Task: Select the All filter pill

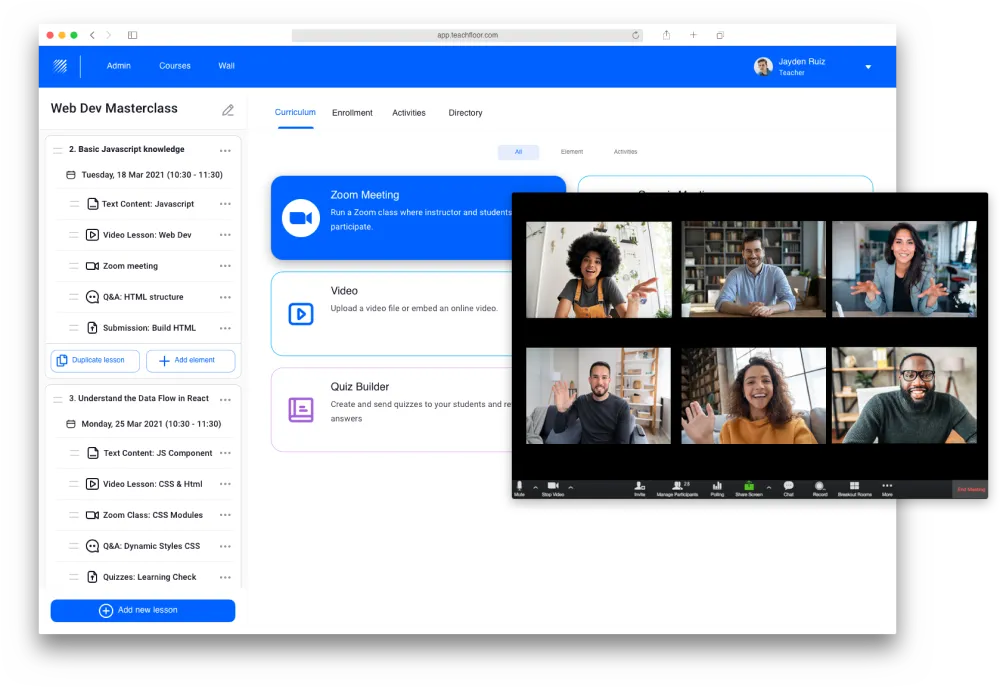Action: (x=518, y=151)
